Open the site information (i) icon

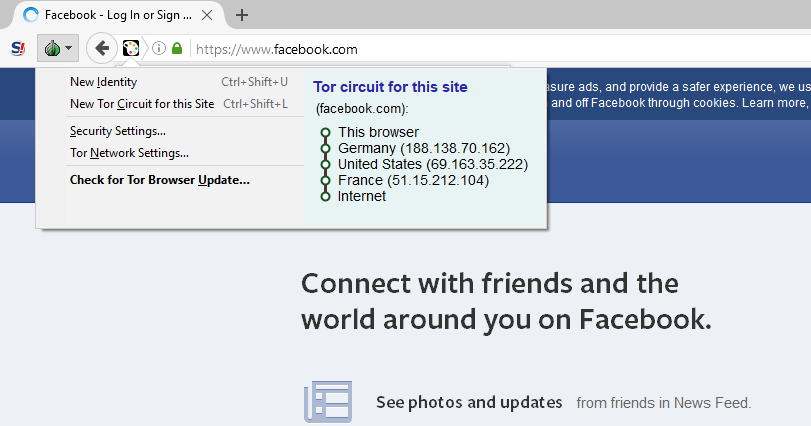coord(158,48)
